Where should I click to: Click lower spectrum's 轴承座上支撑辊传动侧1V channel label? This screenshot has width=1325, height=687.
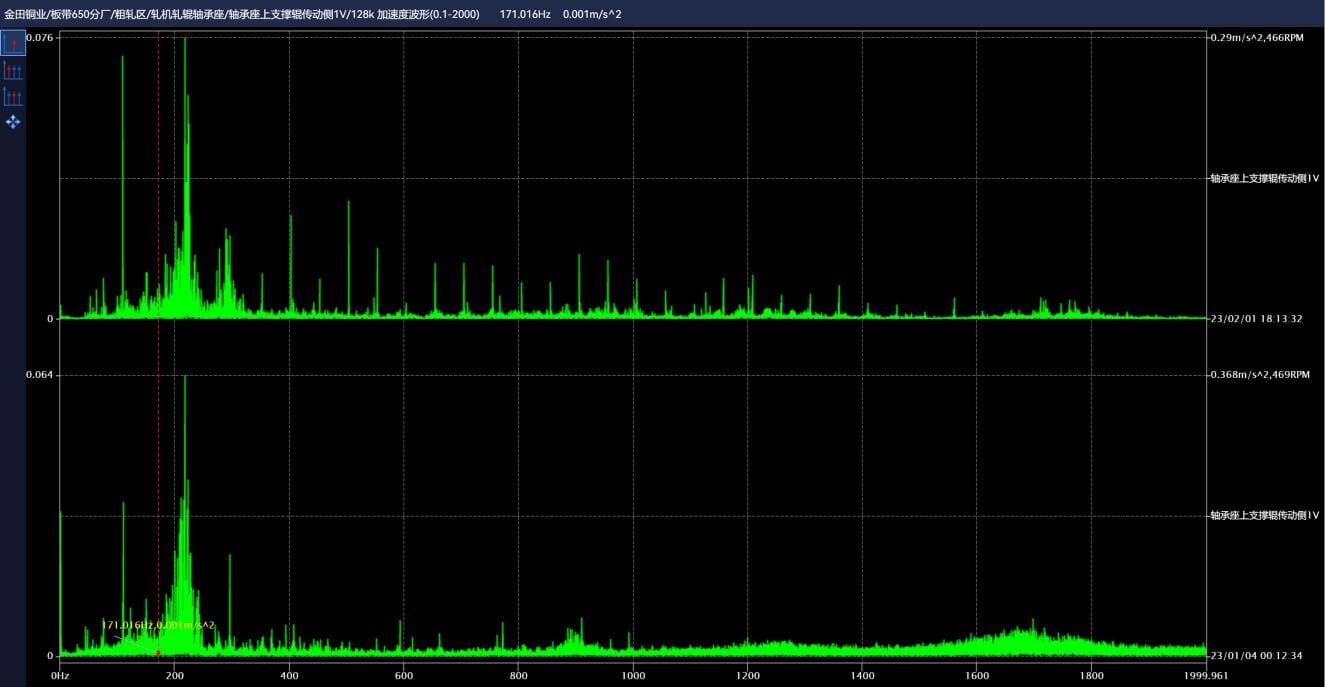tap(1264, 516)
